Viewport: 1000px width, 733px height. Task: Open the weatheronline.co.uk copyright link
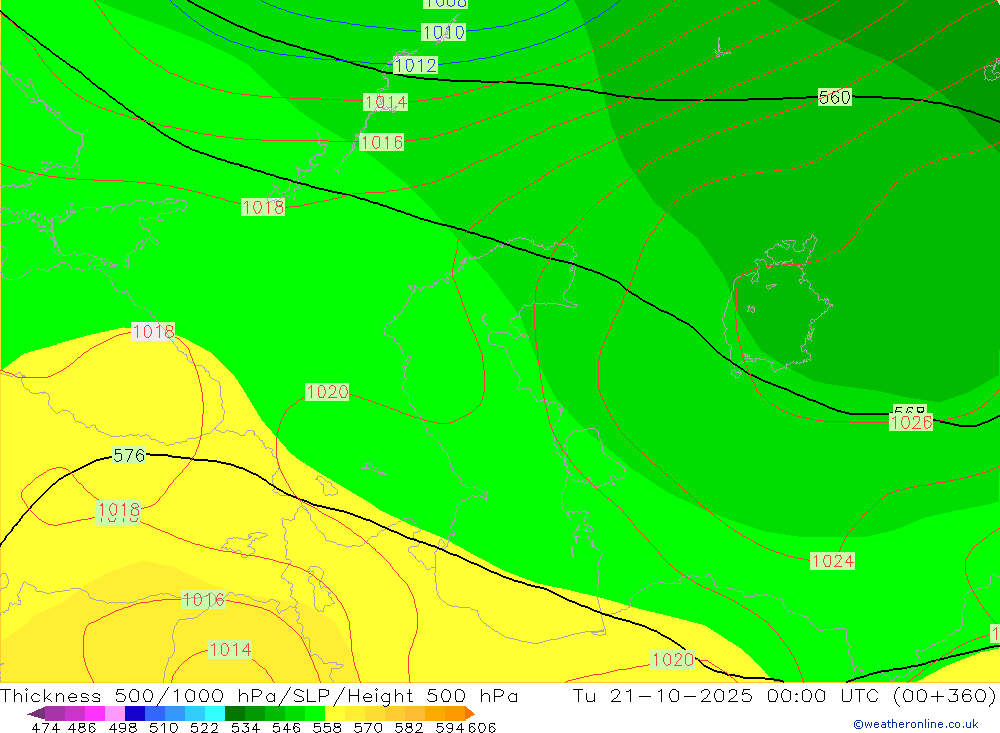tap(915, 724)
